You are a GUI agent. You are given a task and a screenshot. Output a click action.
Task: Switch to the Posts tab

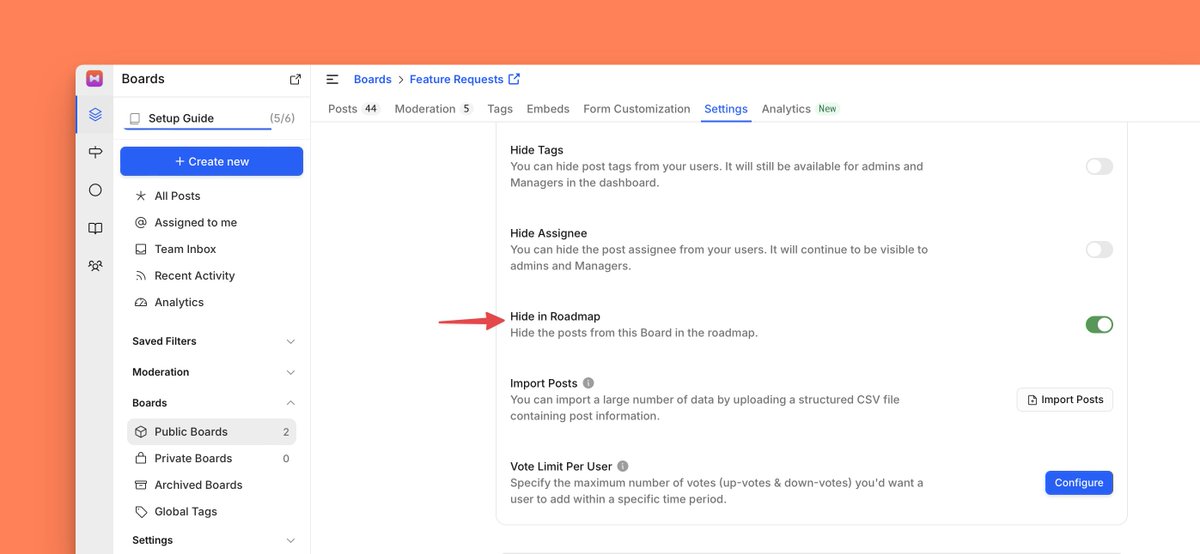coord(353,109)
